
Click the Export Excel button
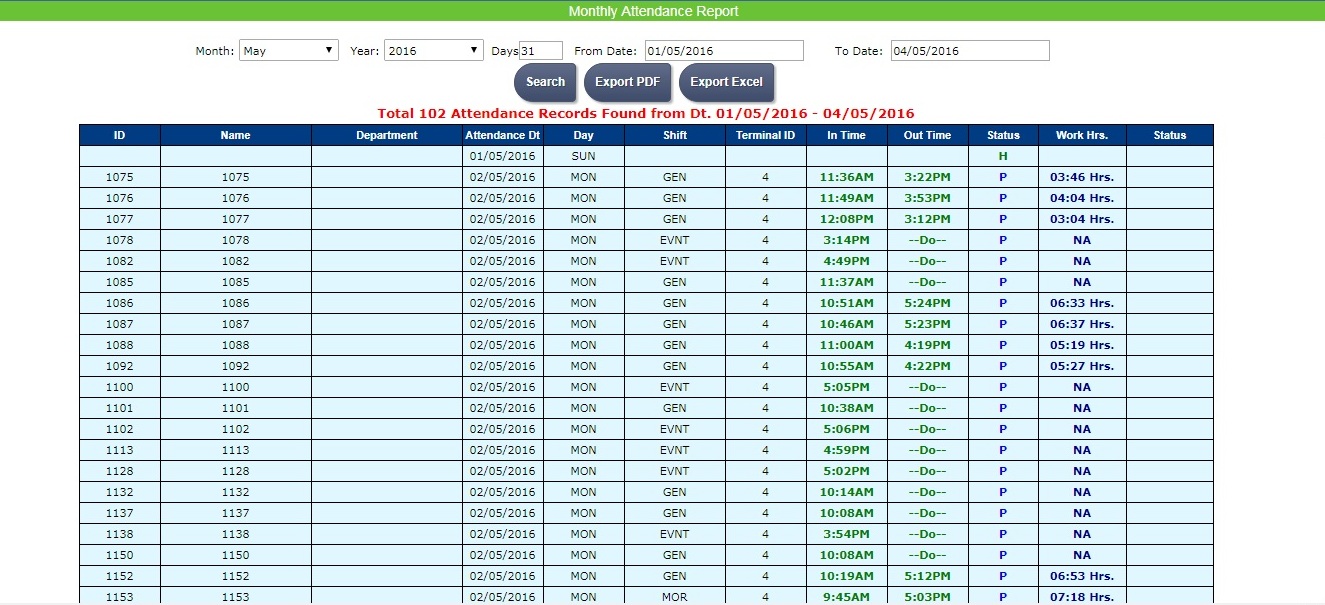pos(726,82)
